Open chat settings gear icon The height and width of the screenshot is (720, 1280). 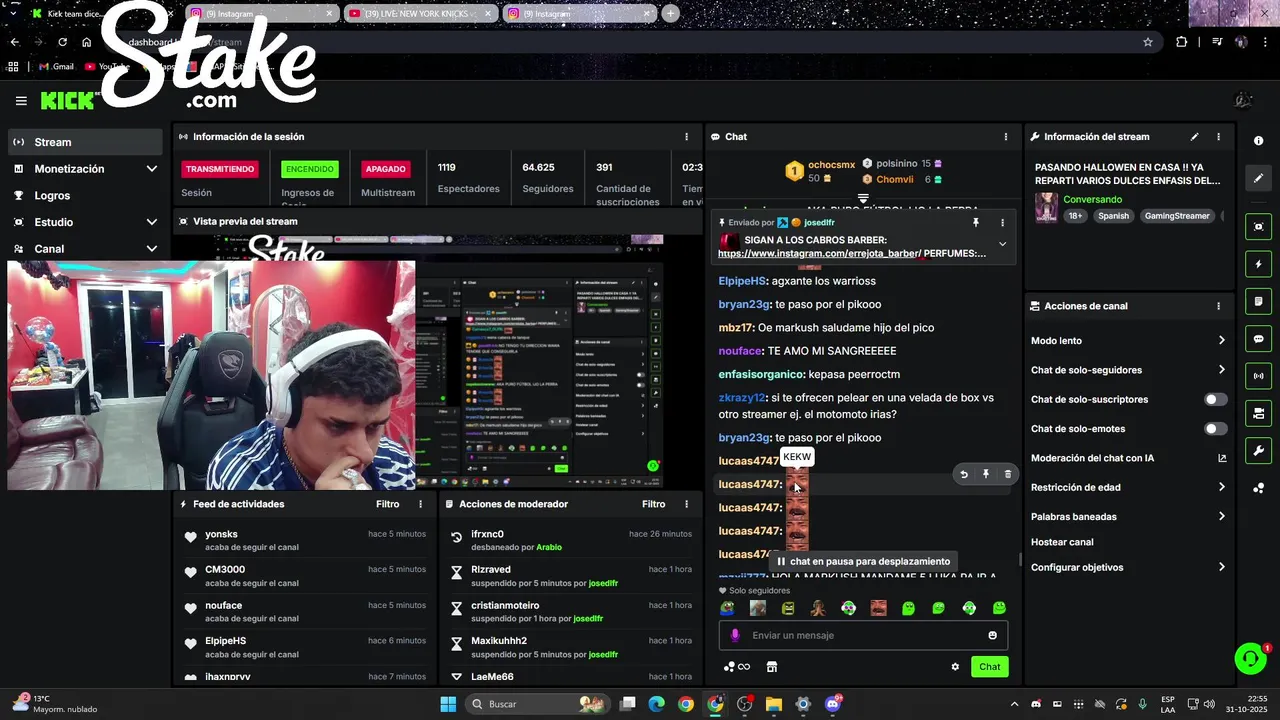(x=955, y=667)
